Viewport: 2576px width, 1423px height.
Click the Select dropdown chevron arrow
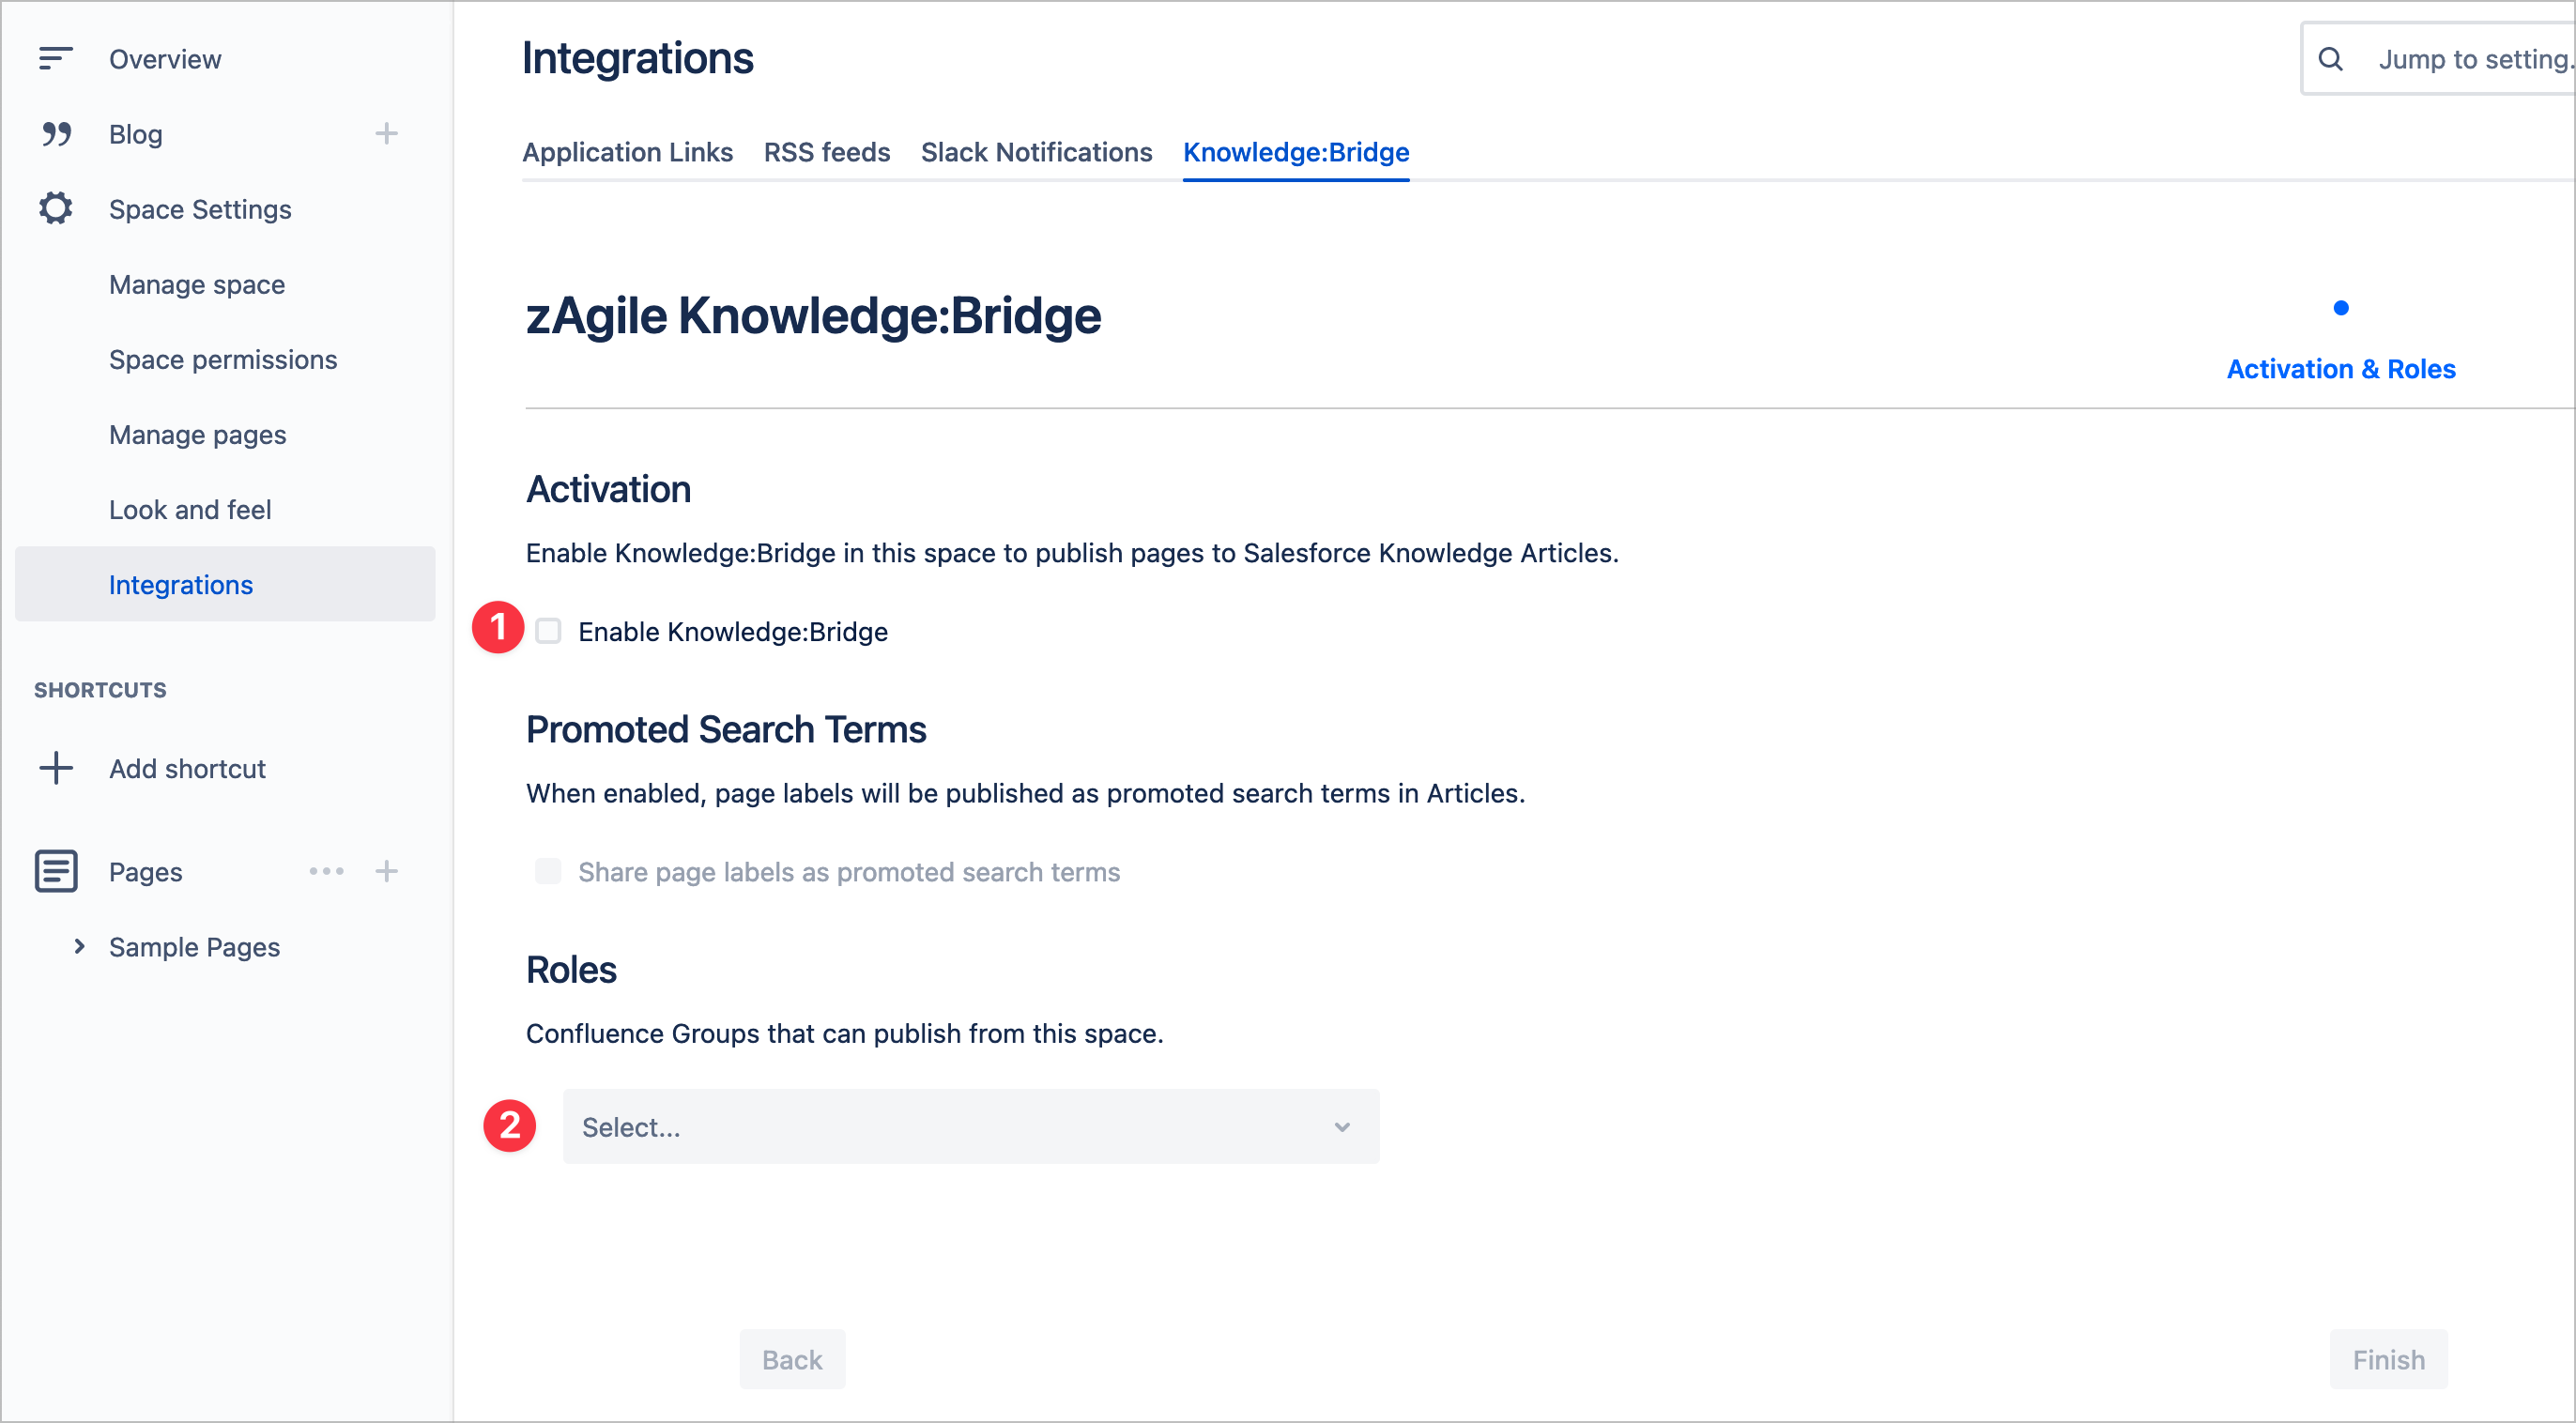coord(1341,1126)
